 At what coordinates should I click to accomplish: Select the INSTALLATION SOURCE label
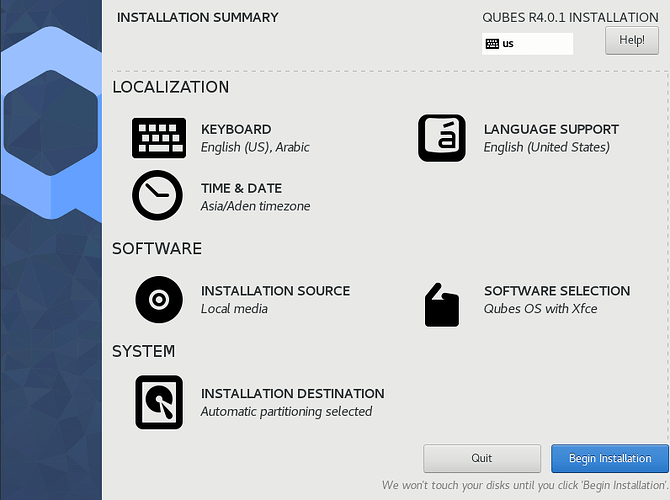tap(276, 291)
